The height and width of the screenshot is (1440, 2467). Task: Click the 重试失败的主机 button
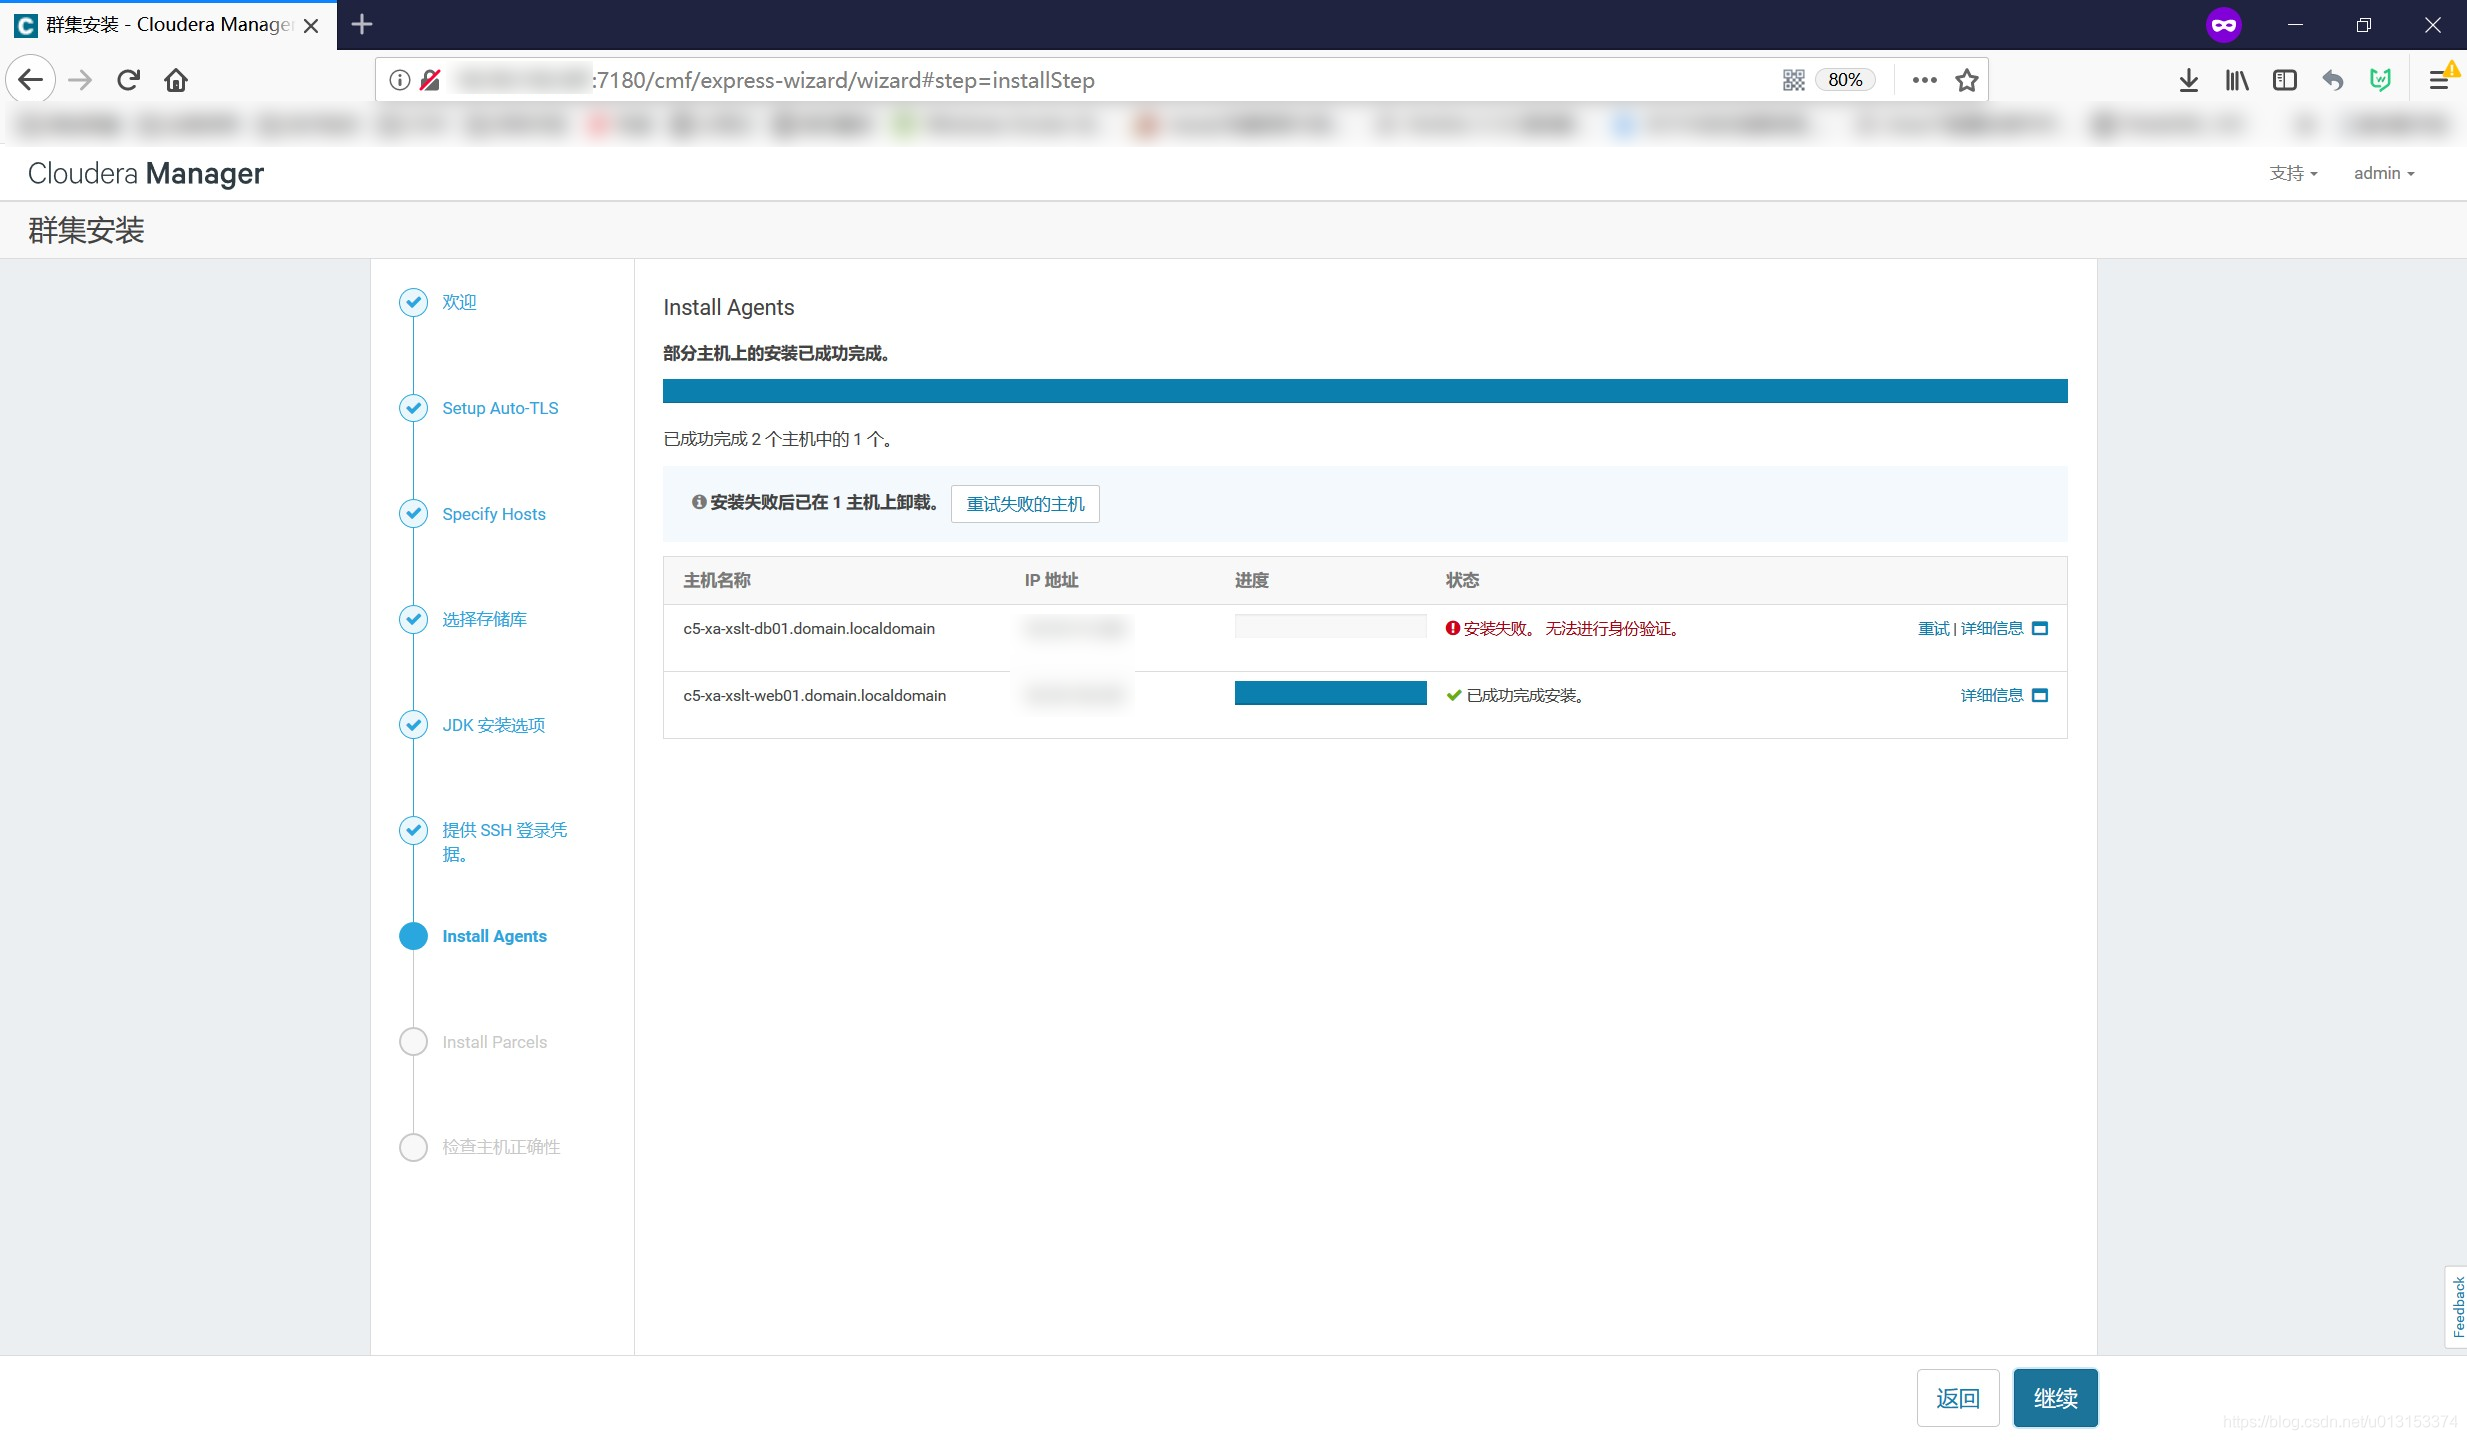point(1025,504)
